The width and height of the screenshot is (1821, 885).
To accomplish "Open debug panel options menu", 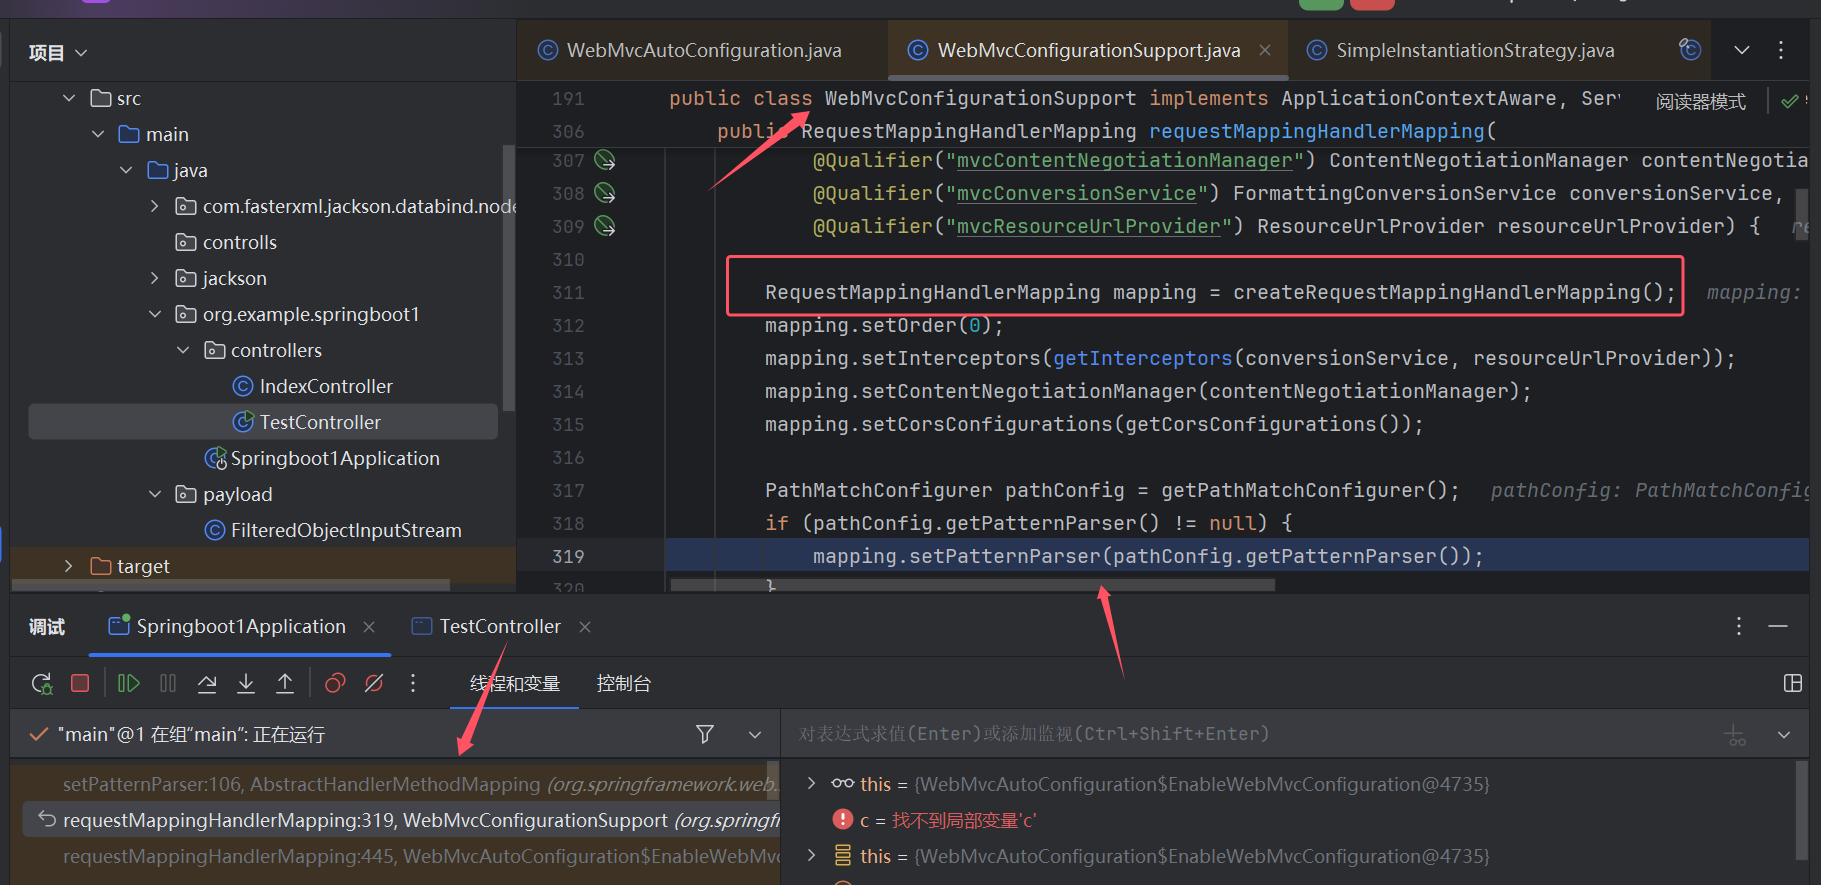I will point(1739,626).
